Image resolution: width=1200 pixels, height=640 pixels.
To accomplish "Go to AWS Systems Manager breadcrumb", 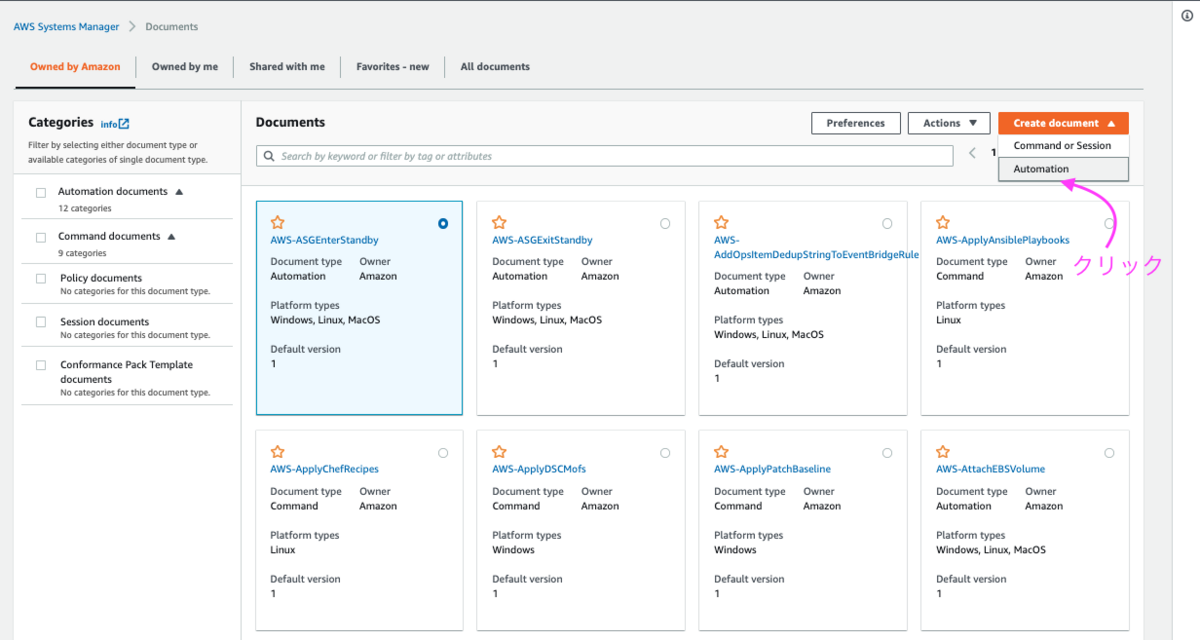I will click(x=66, y=27).
